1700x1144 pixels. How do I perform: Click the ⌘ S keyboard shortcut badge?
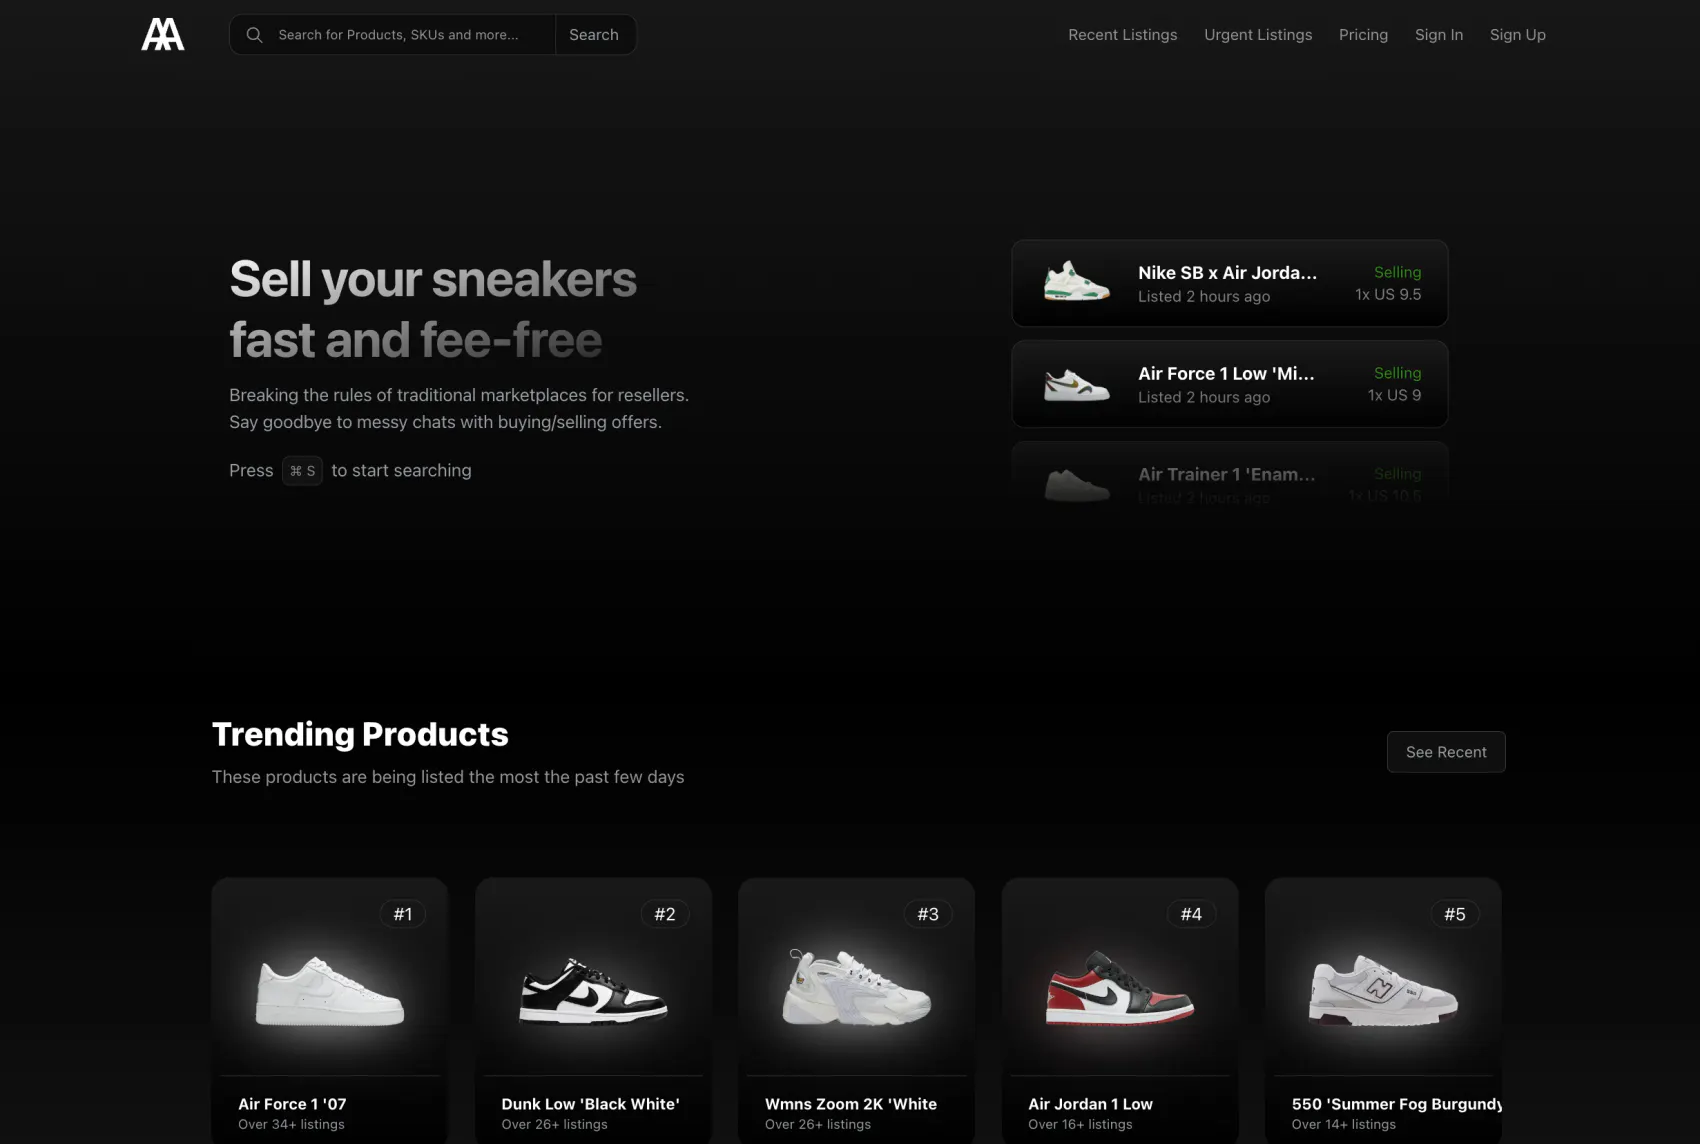coord(302,471)
